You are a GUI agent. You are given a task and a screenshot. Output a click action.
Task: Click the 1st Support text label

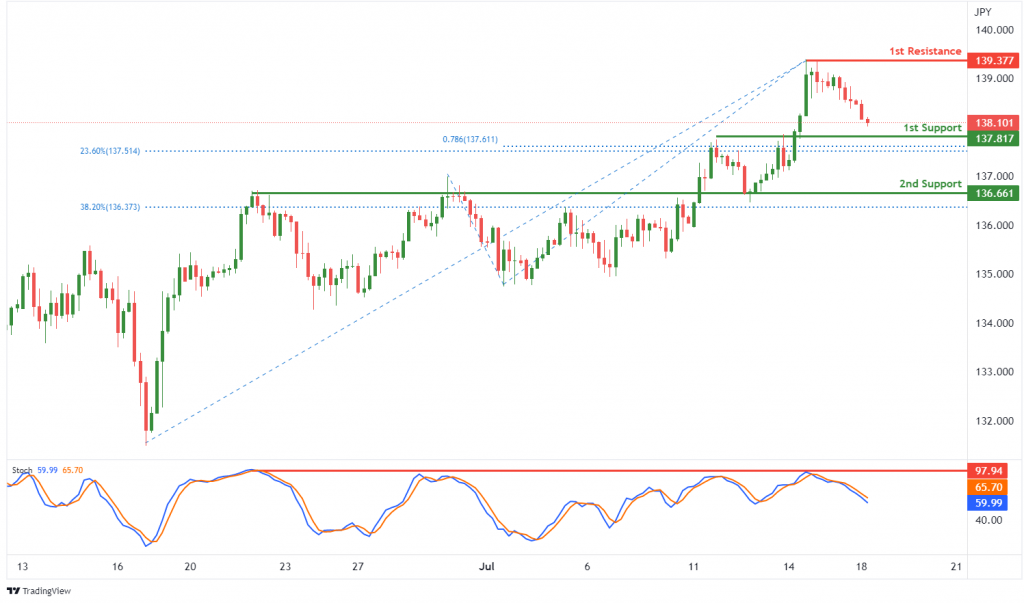tap(932, 128)
